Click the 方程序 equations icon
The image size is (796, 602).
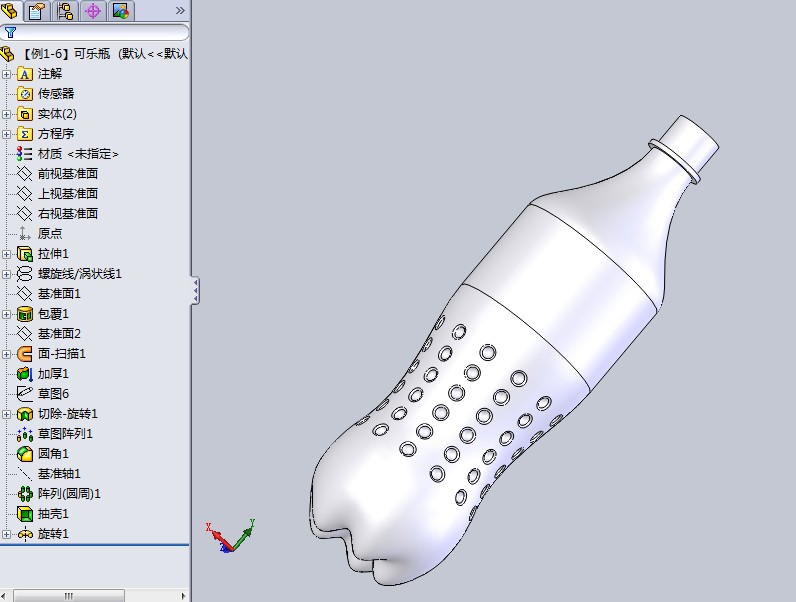pyautogui.click(x=24, y=134)
